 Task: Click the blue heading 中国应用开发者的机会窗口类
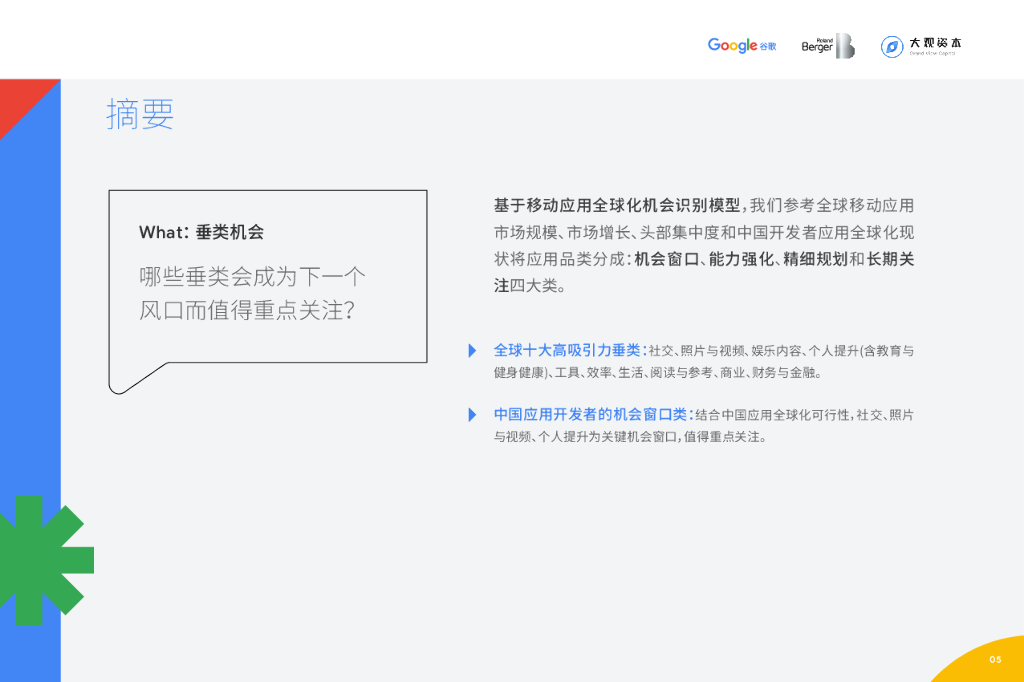tap(590, 414)
